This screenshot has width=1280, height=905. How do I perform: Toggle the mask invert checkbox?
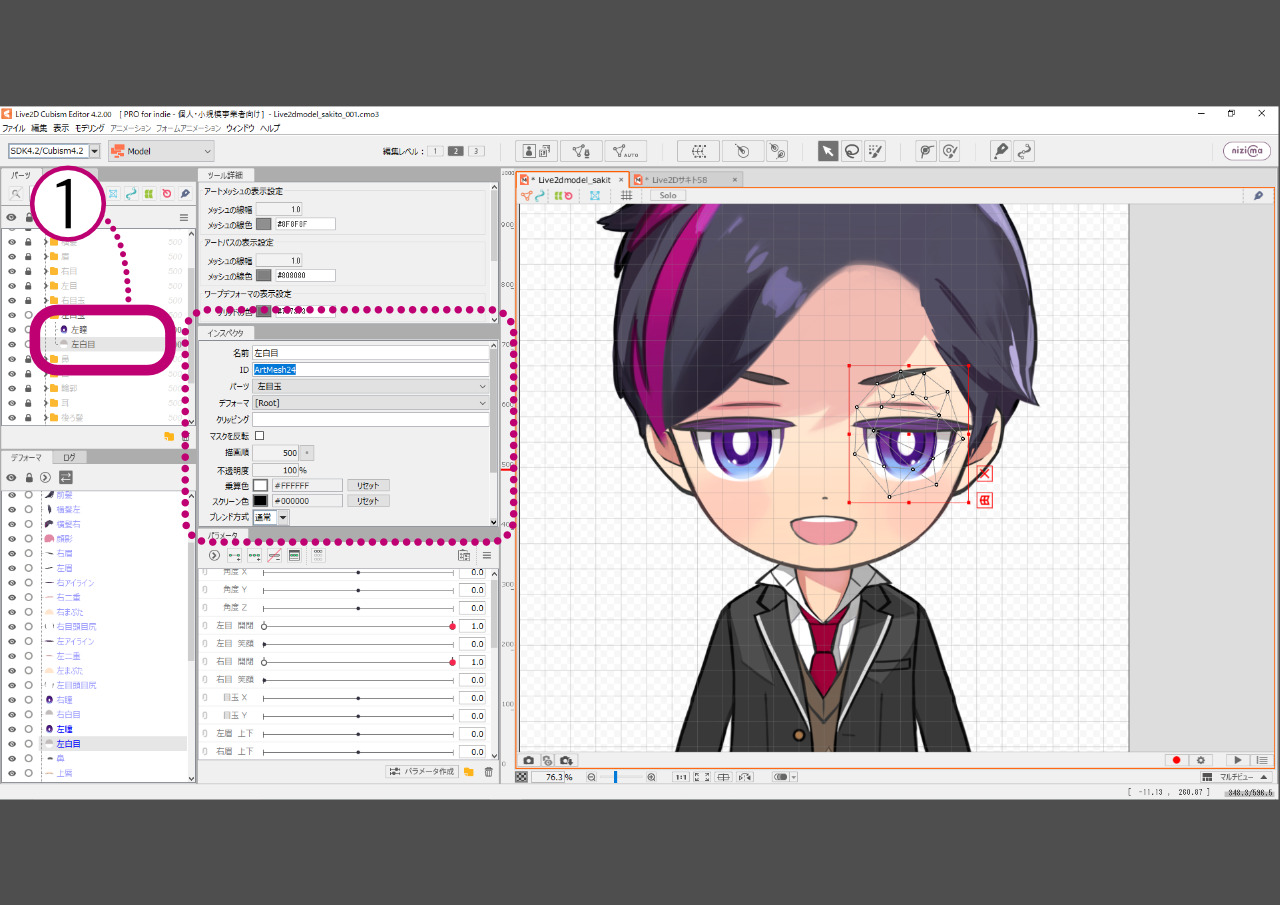coord(260,436)
